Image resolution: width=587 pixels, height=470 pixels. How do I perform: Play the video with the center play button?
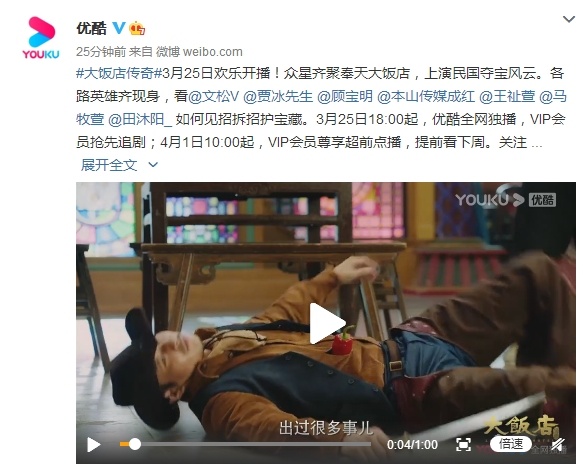click(x=326, y=323)
